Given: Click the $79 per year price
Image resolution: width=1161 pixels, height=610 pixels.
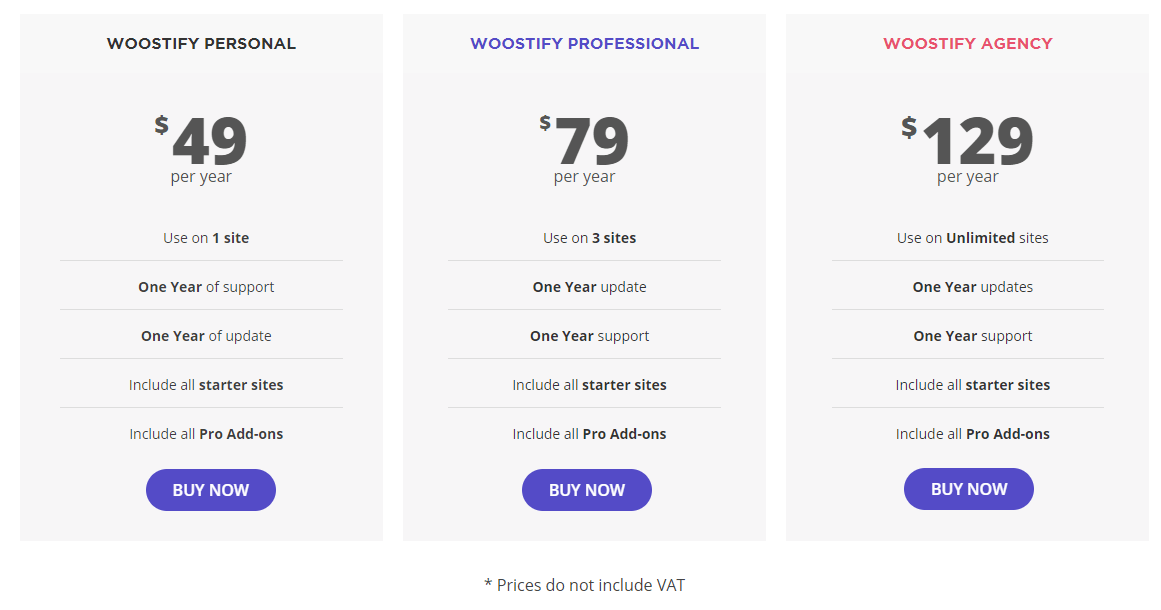Looking at the screenshot, I should click(586, 140).
